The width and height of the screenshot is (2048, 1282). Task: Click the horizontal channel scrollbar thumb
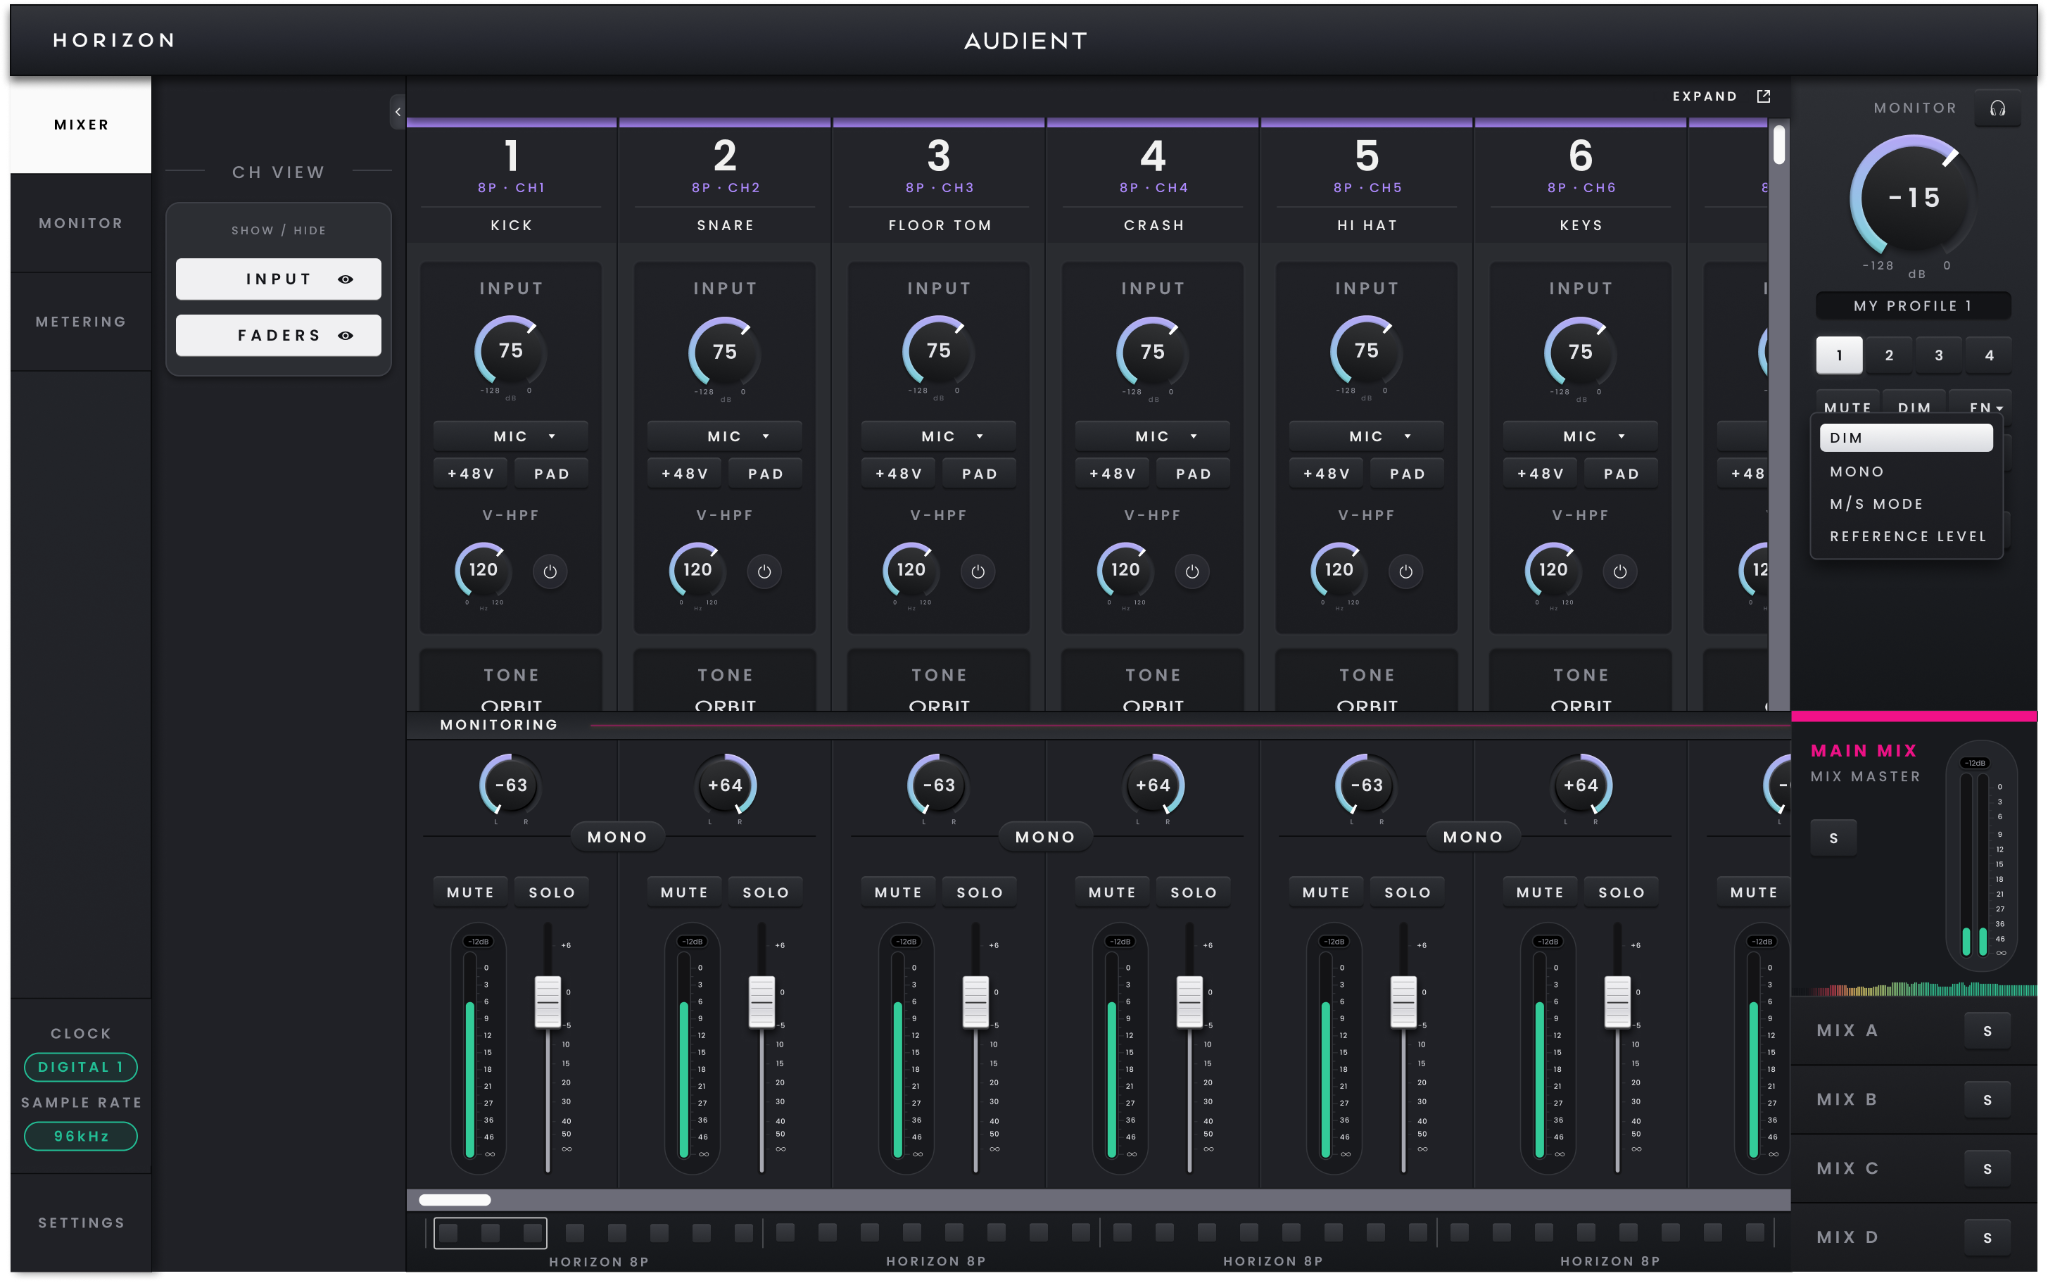(x=455, y=1200)
